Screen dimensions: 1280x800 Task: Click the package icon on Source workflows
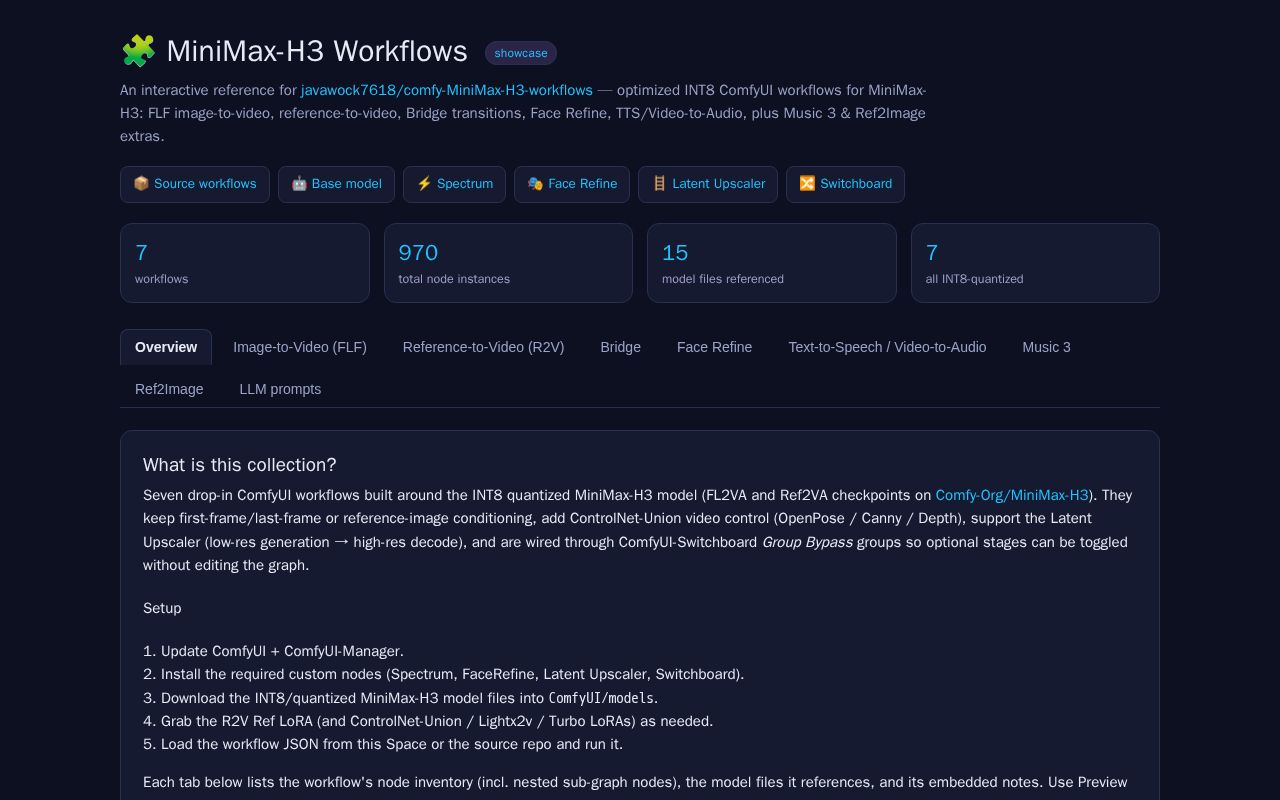click(141, 184)
